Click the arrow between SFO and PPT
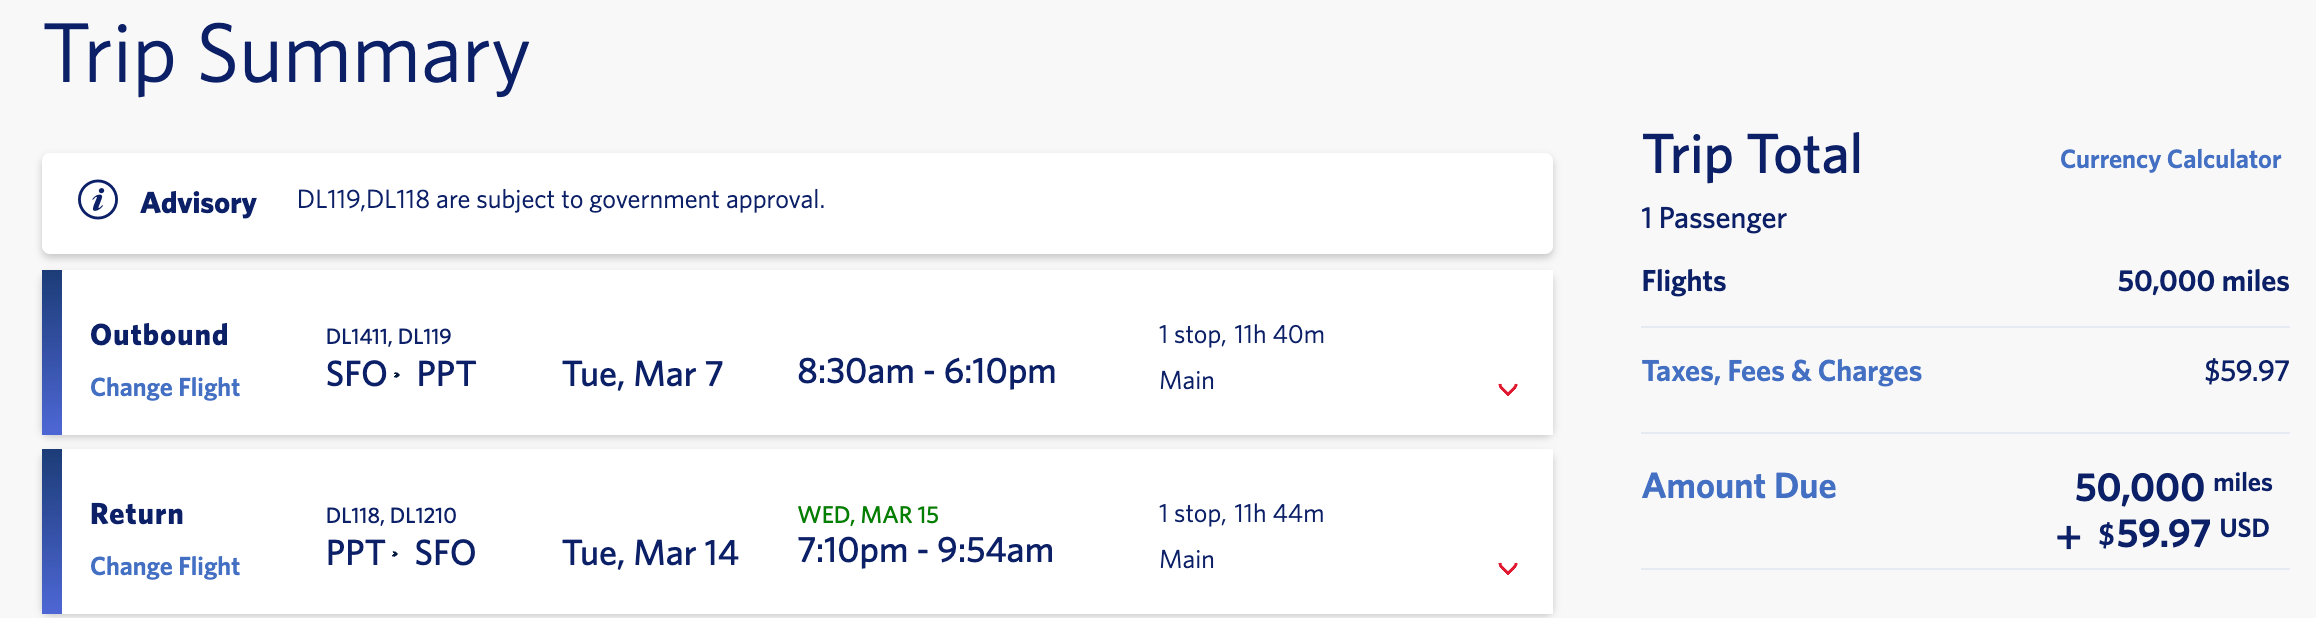This screenshot has height=618, width=2316. (x=397, y=375)
